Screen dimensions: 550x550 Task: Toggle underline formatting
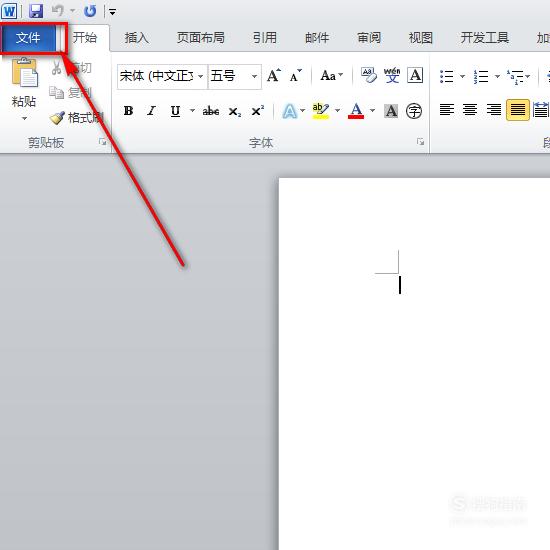click(x=175, y=111)
